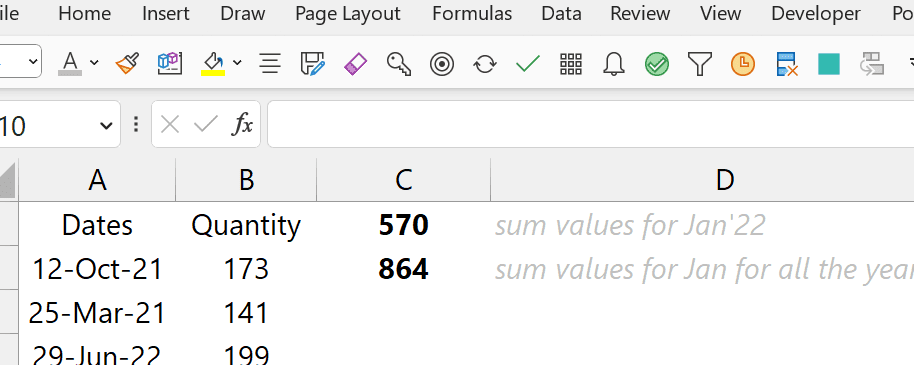The image size is (914, 365).
Task: Click the save with pencil icon
Action: (x=312, y=63)
